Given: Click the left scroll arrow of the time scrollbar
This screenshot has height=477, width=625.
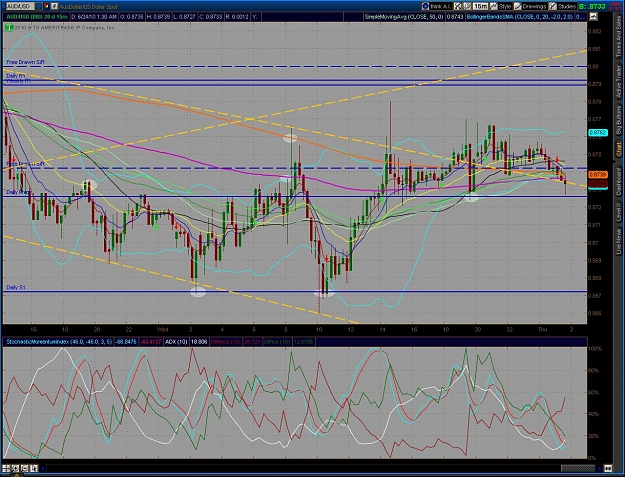Looking at the screenshot, I should 43,468.
